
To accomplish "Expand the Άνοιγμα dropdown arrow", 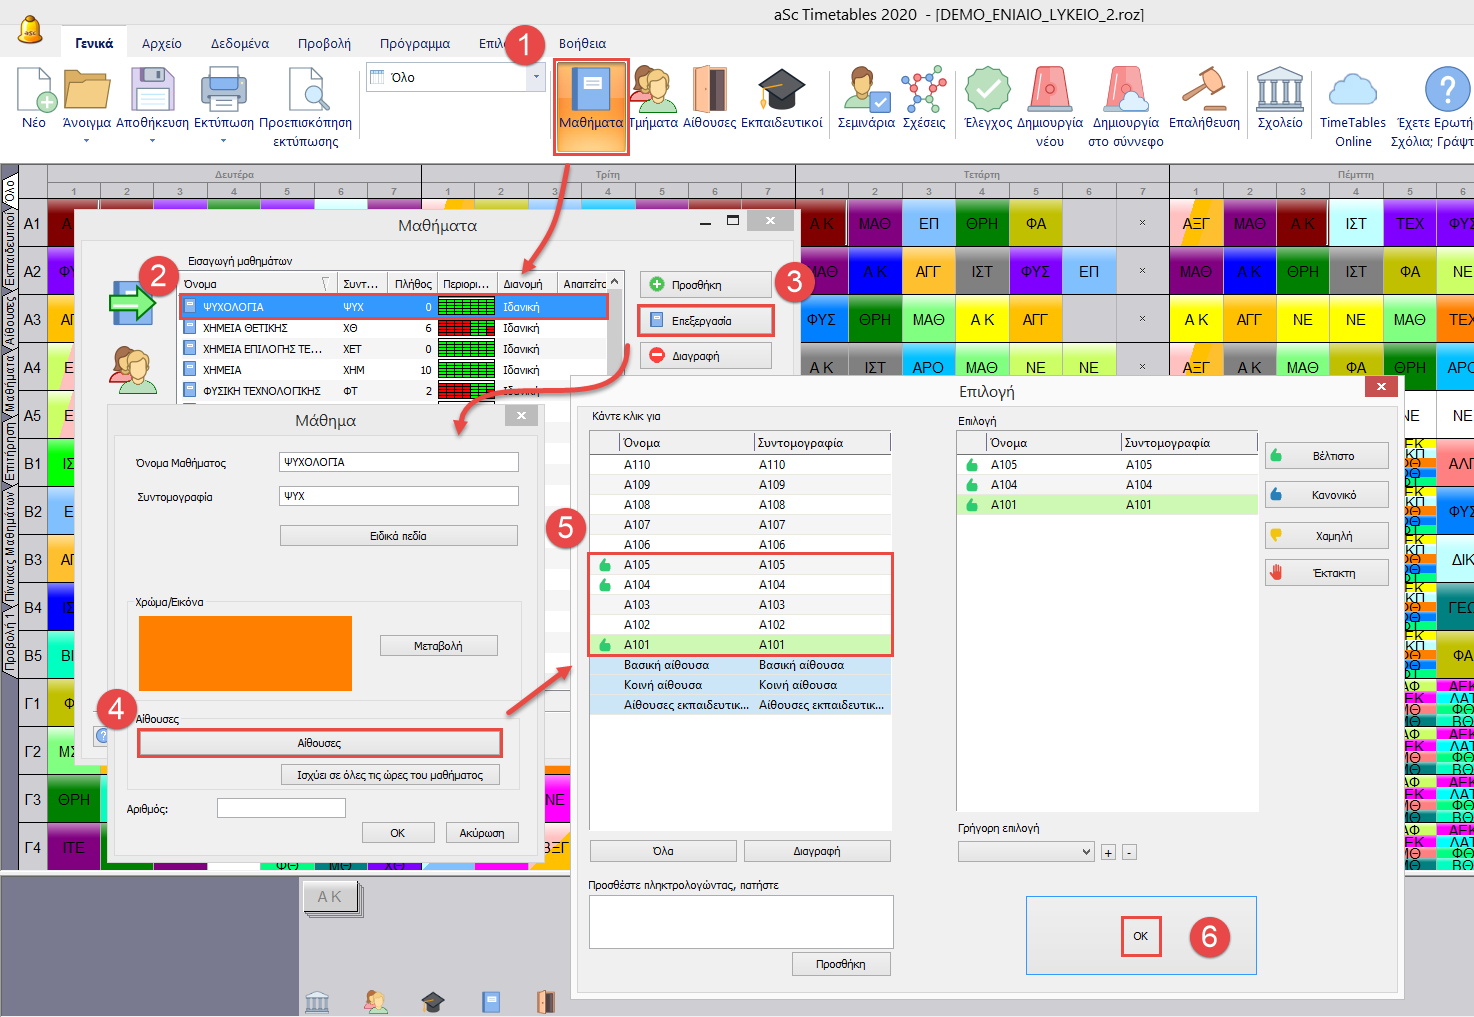I will (x=86, y=141).
